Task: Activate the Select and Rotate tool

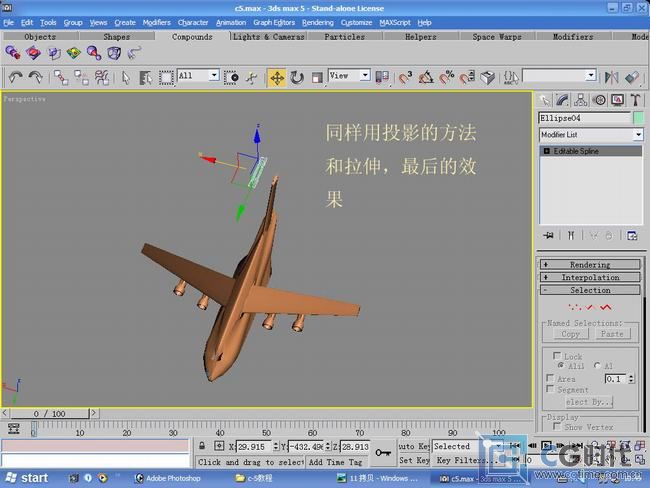Action: (297, 78)
